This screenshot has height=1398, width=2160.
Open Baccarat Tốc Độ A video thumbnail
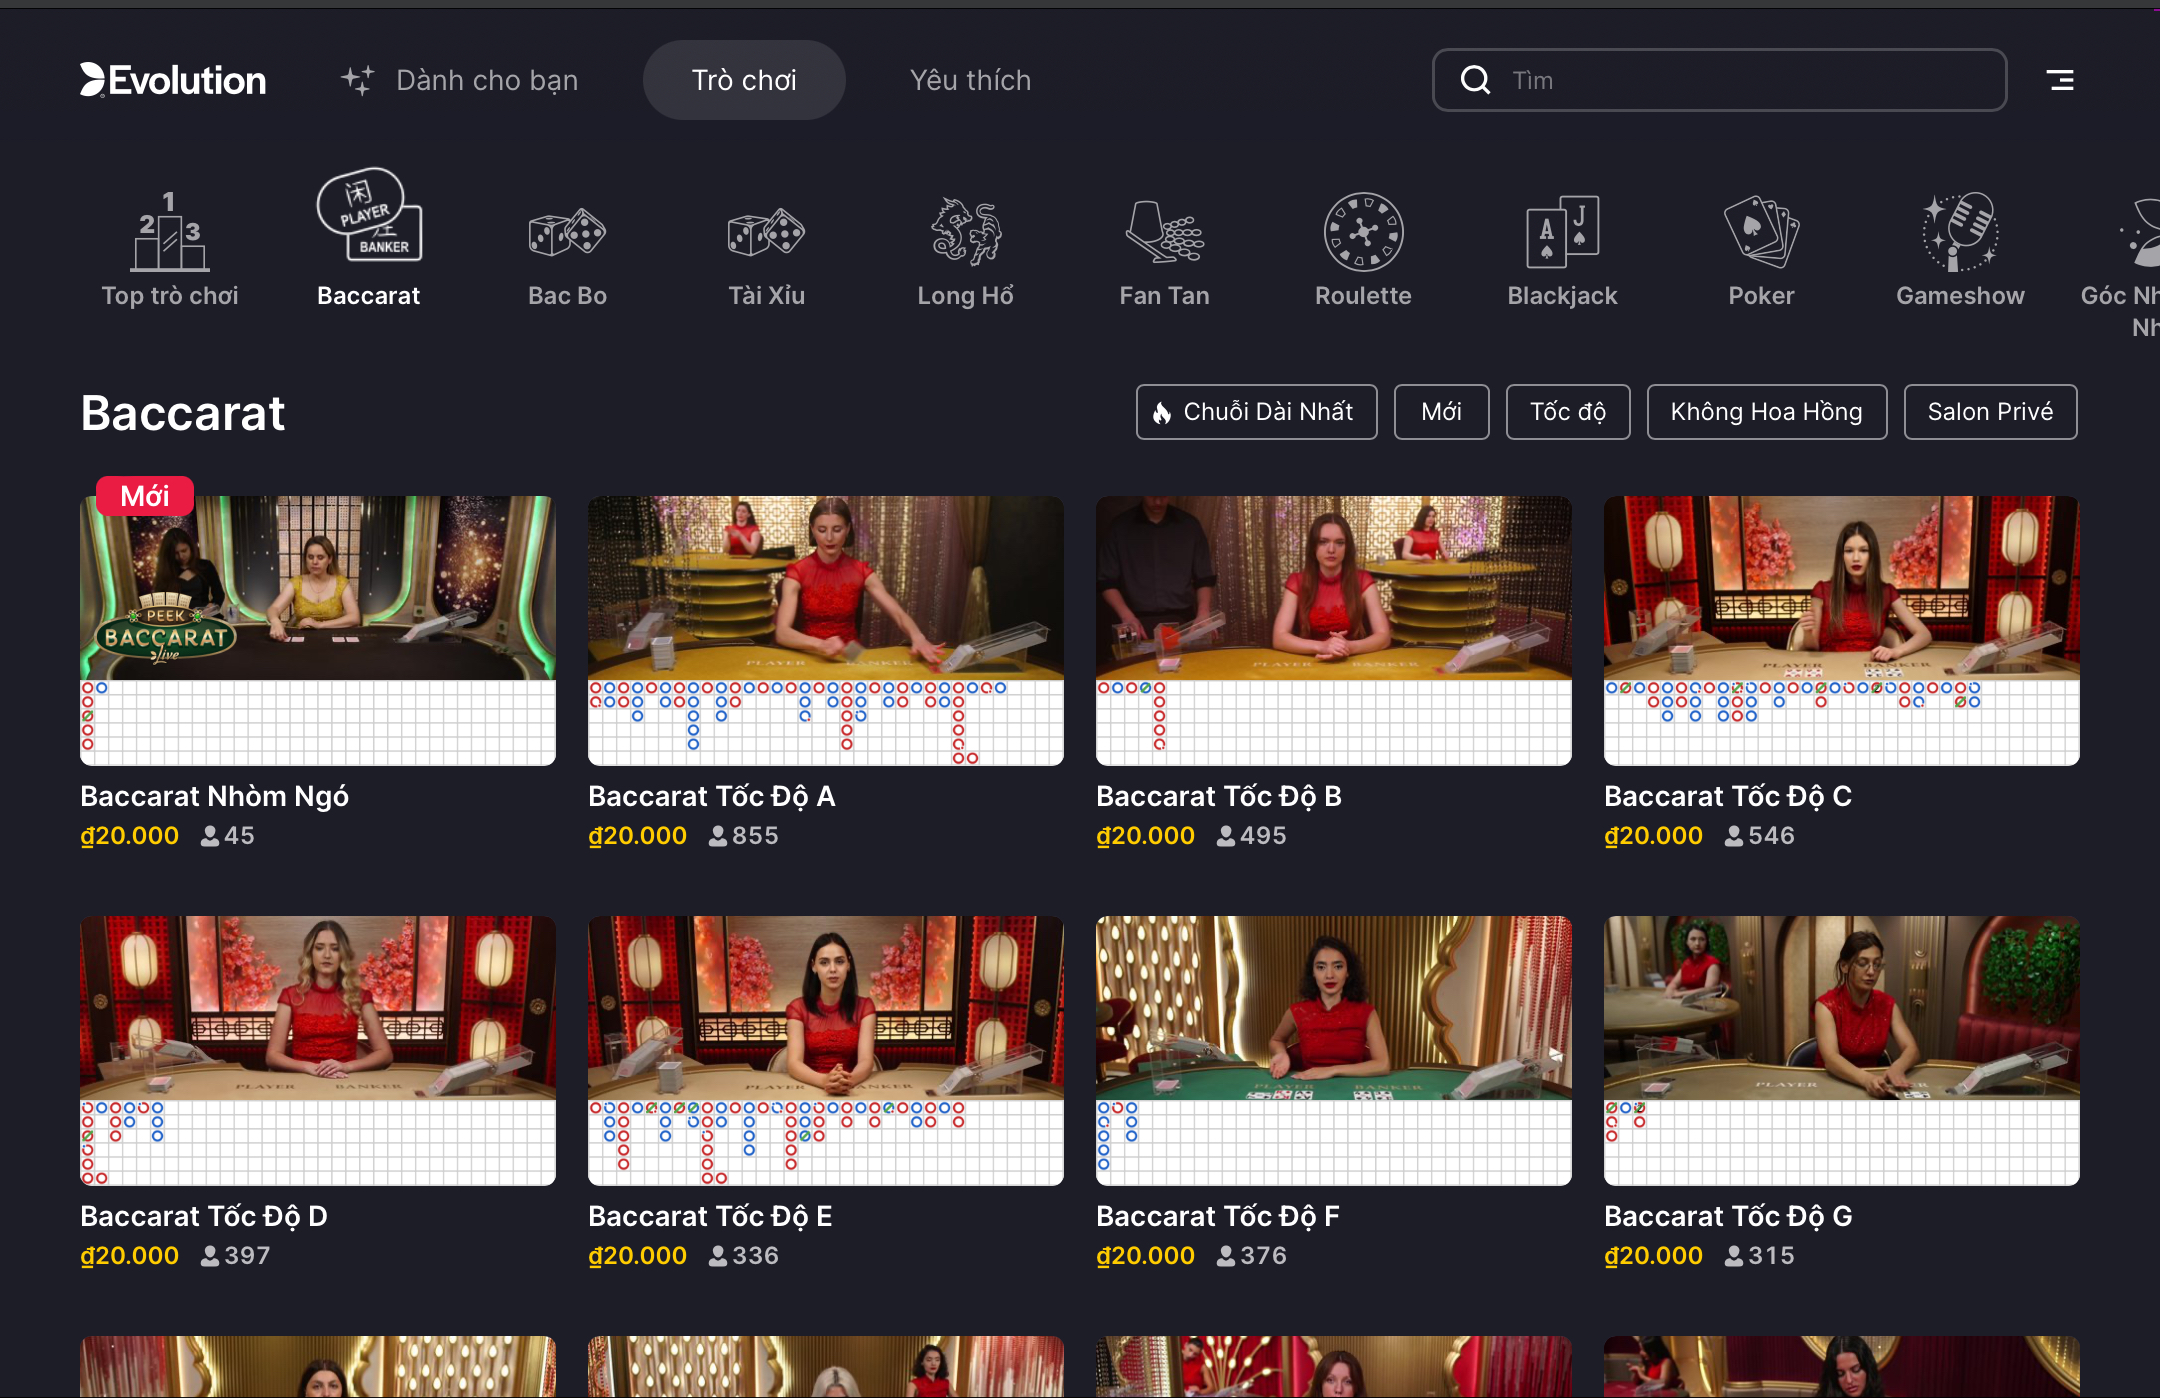click(x=826, y=588)
